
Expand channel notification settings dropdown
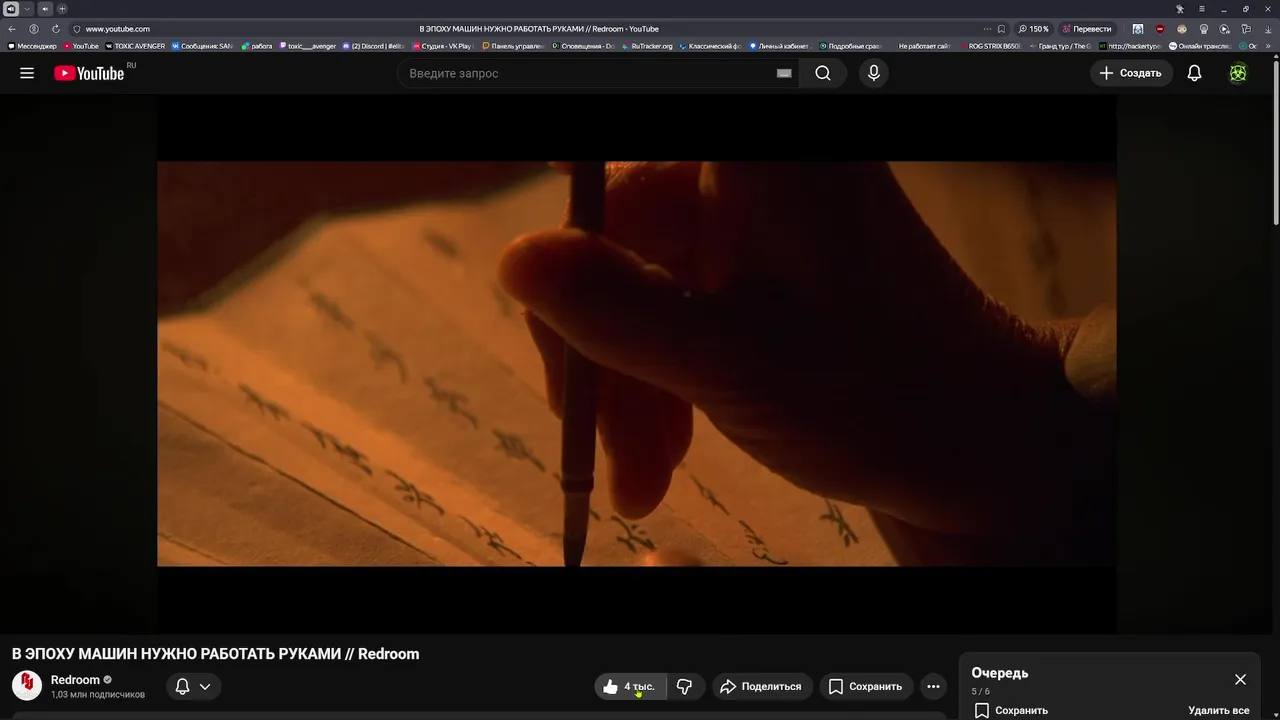point(193,686)
